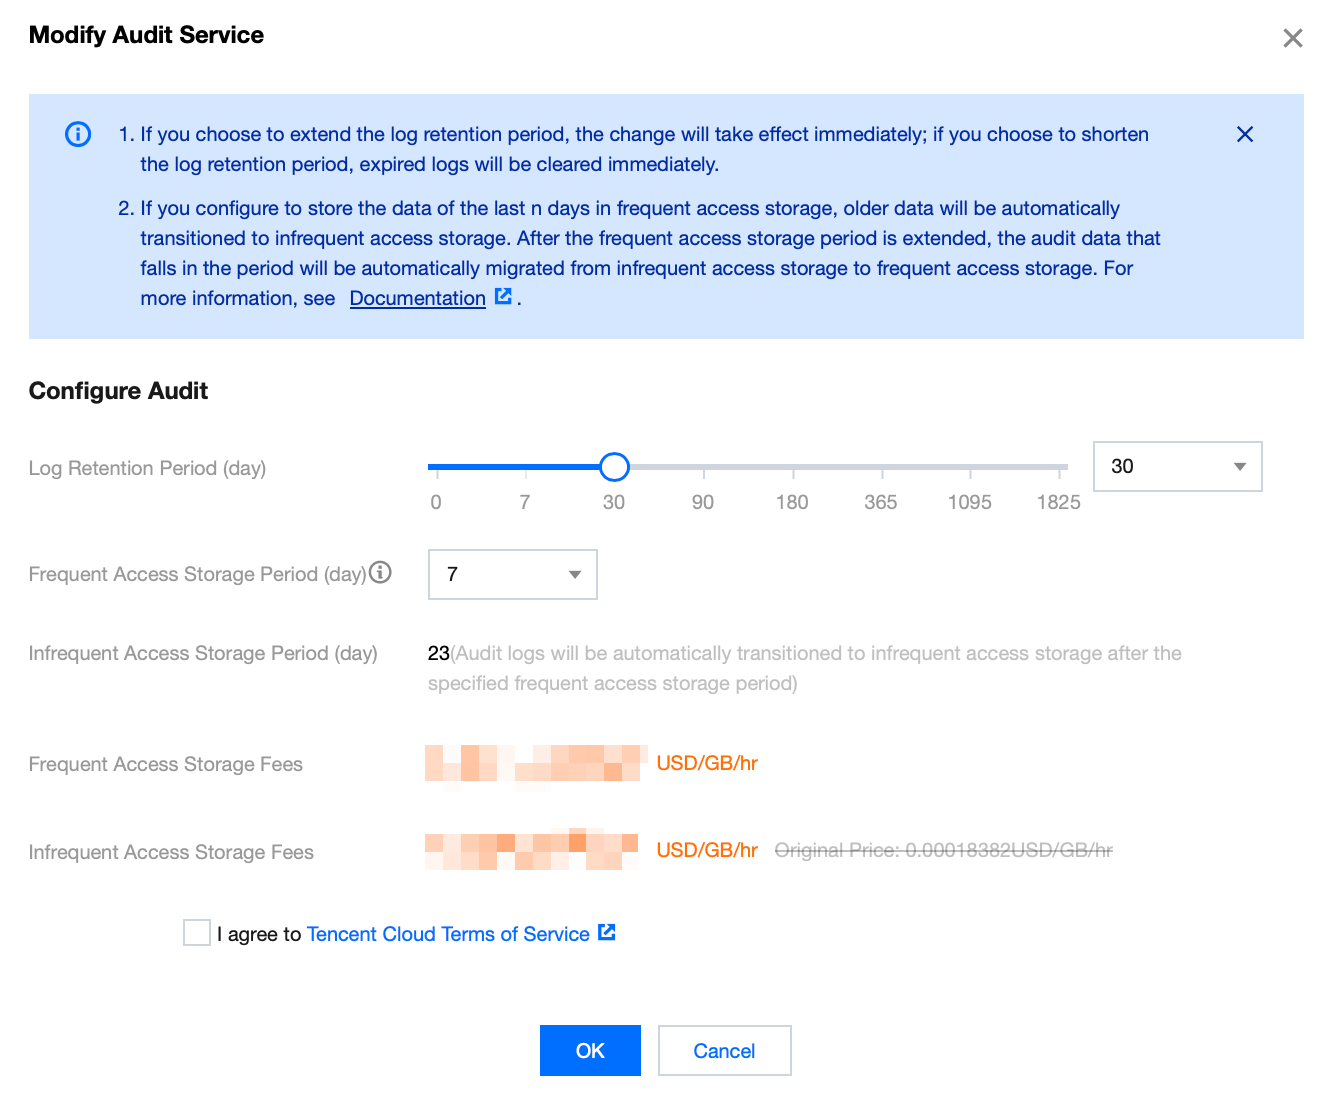Click the Frequent Access Storage Period info icon
This screenshot has width=1326, height=1100.
click(380, 573)
